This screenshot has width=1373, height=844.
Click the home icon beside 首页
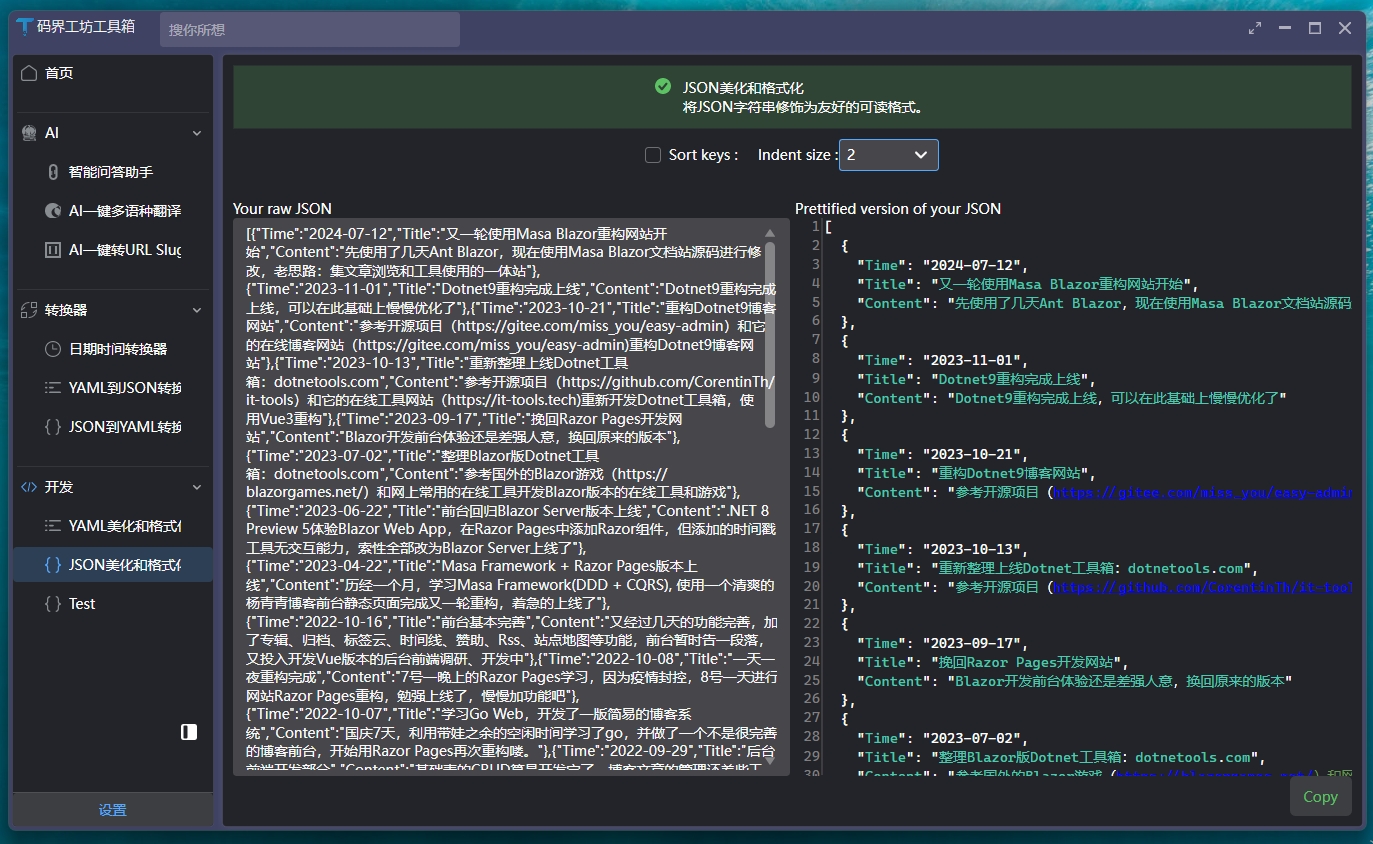click(x=29, y=73)
